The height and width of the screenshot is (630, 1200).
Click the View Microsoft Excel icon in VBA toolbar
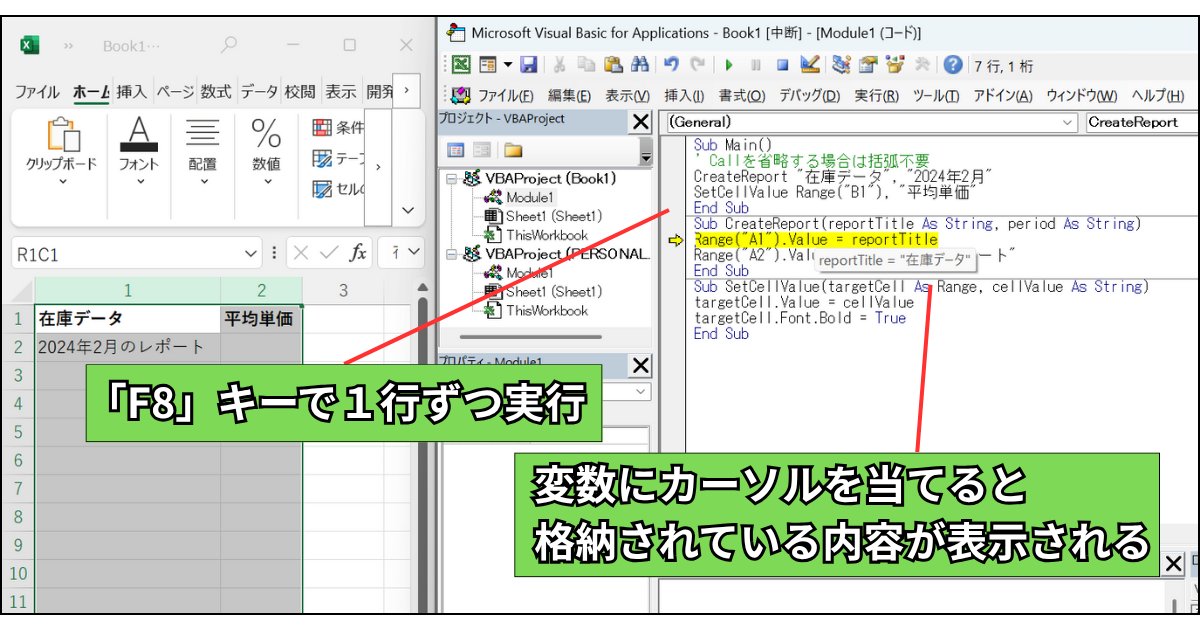[x=461, y=65]
